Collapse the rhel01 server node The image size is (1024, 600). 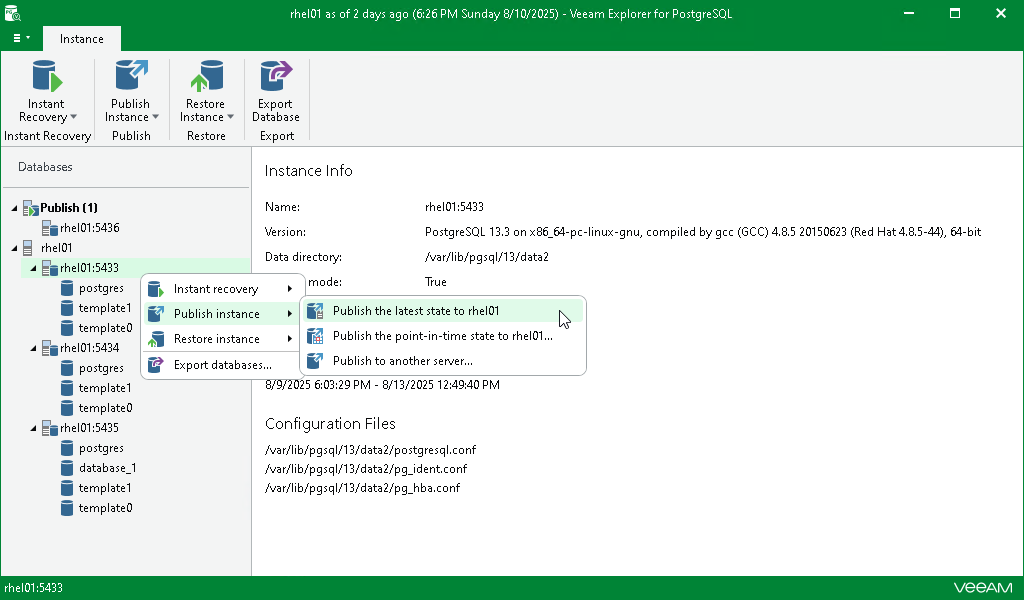[x=14, y=248]
